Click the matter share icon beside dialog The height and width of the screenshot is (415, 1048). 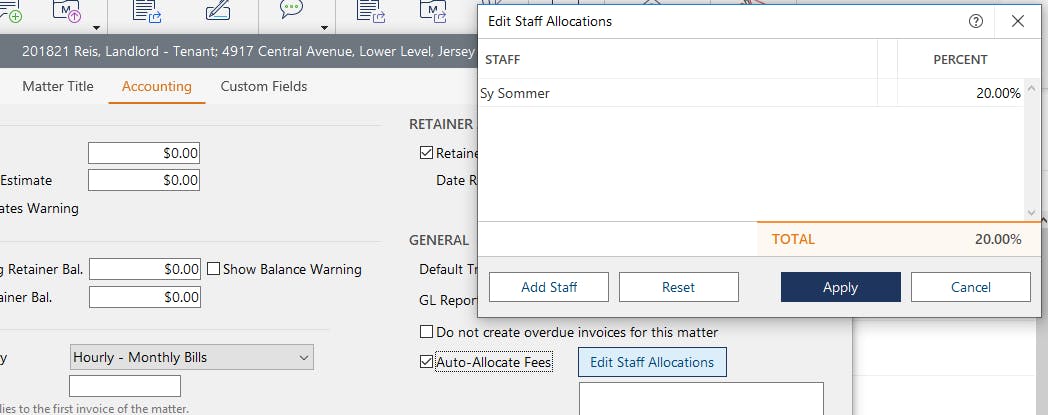pyautogui.click(x=436, y=13)
